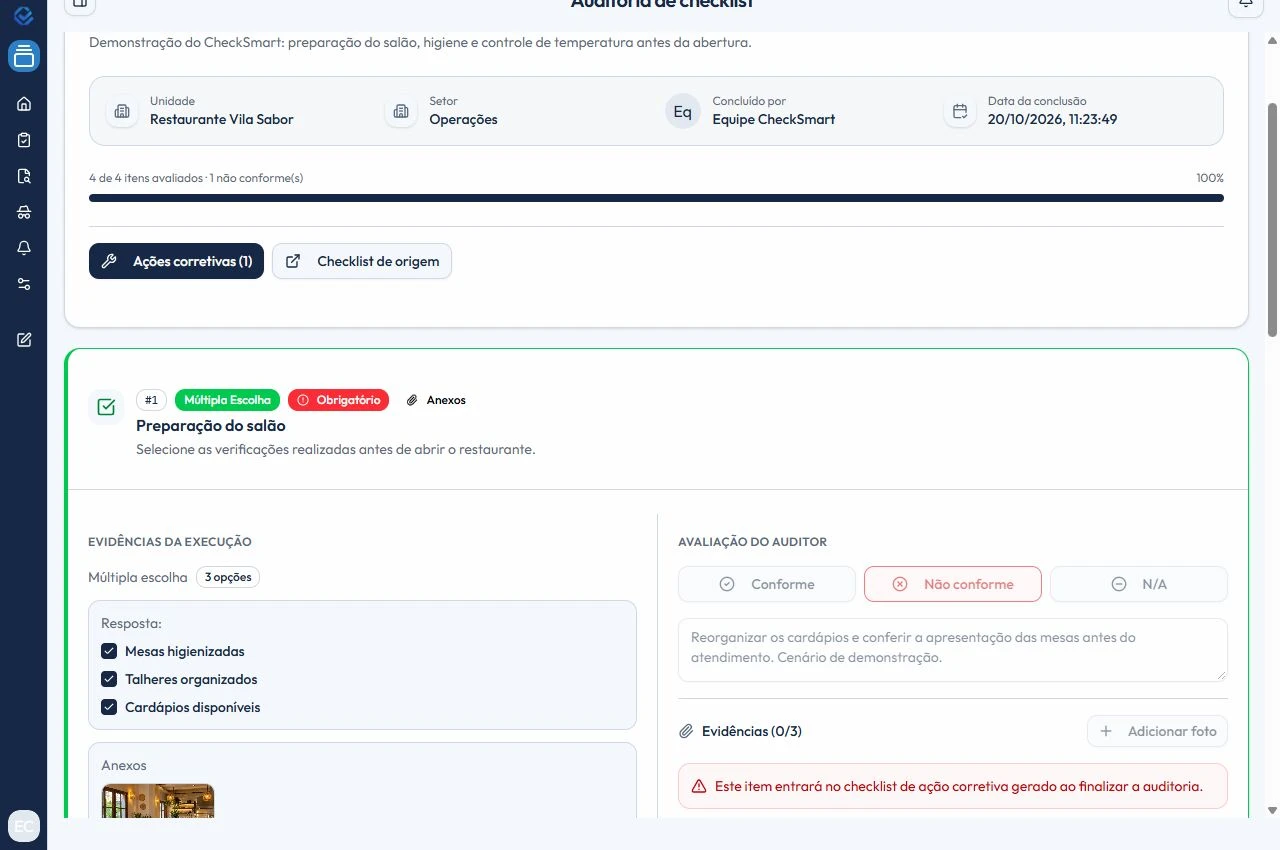Click the Múltipla Escolha tag
The width and height of the screenshot is (1280, 850).
[227, 400]
